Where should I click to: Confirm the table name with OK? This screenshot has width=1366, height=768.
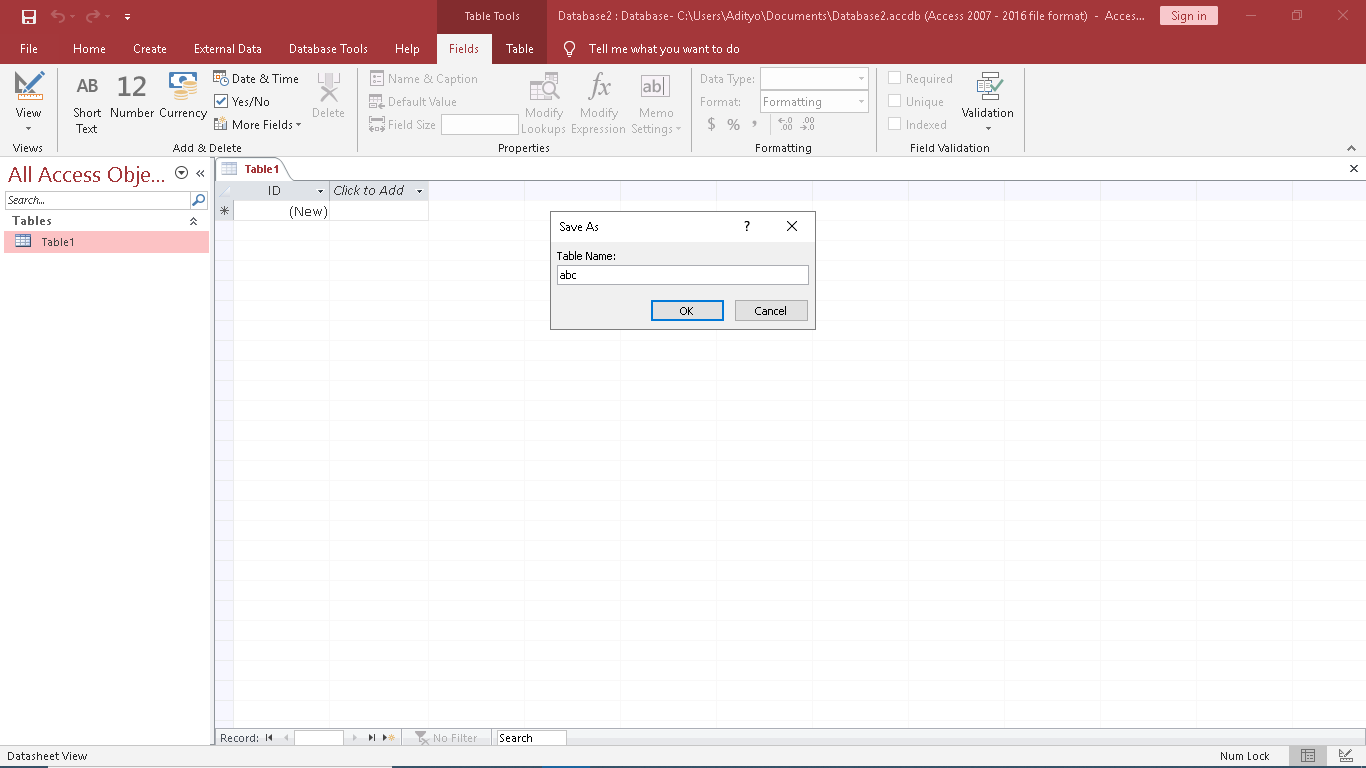pos(686,311)
